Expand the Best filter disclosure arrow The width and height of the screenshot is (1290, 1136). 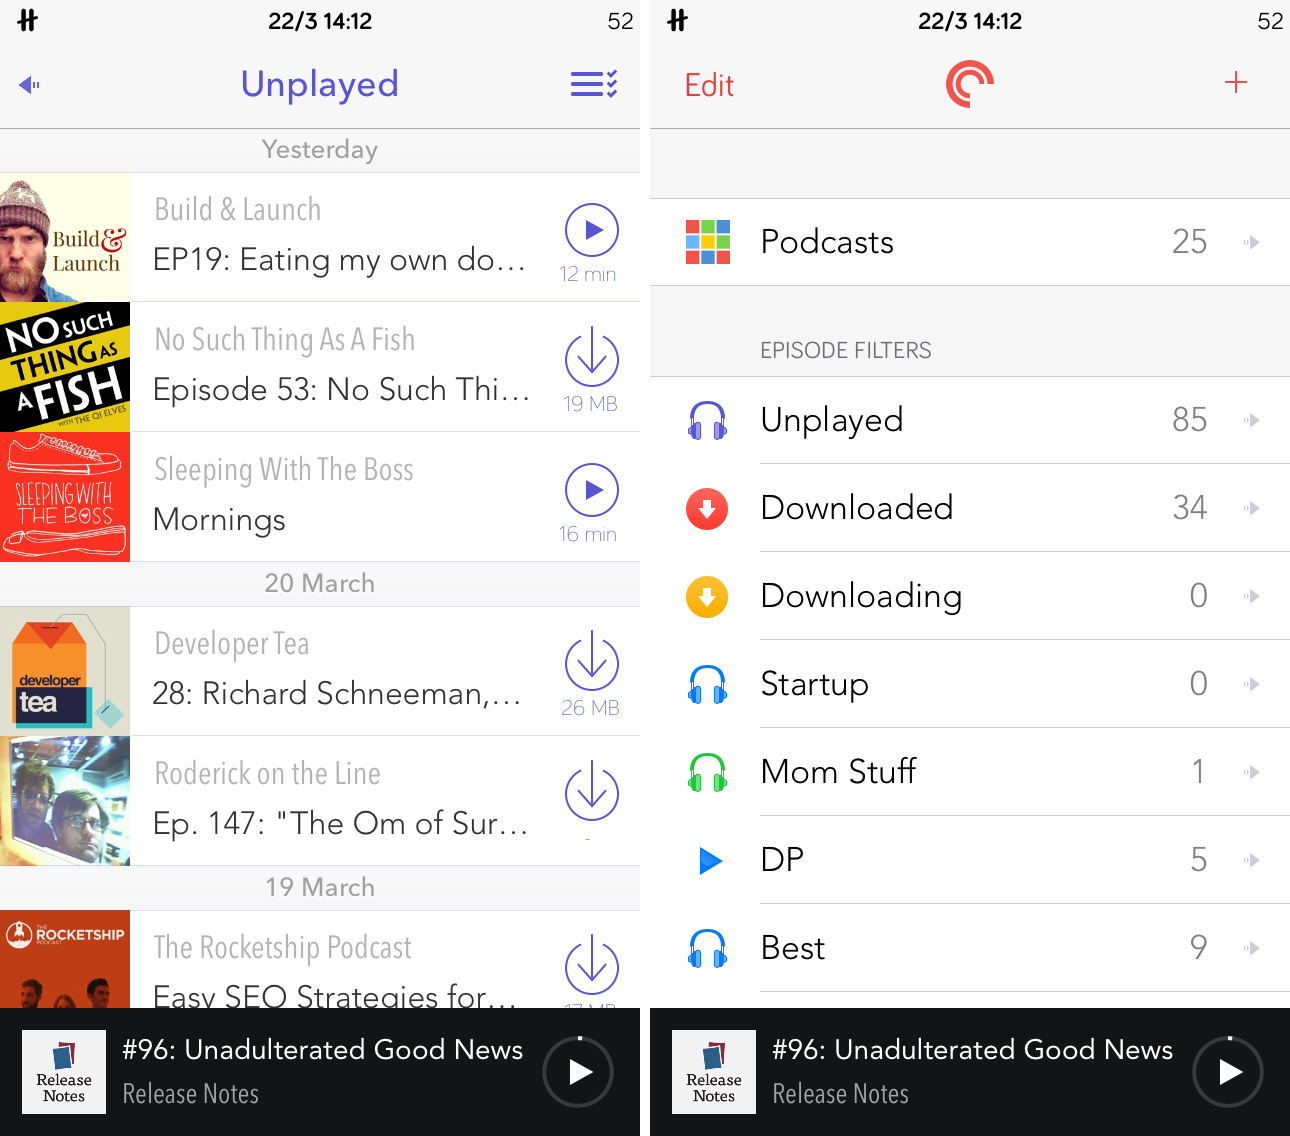click(1252, 948)
